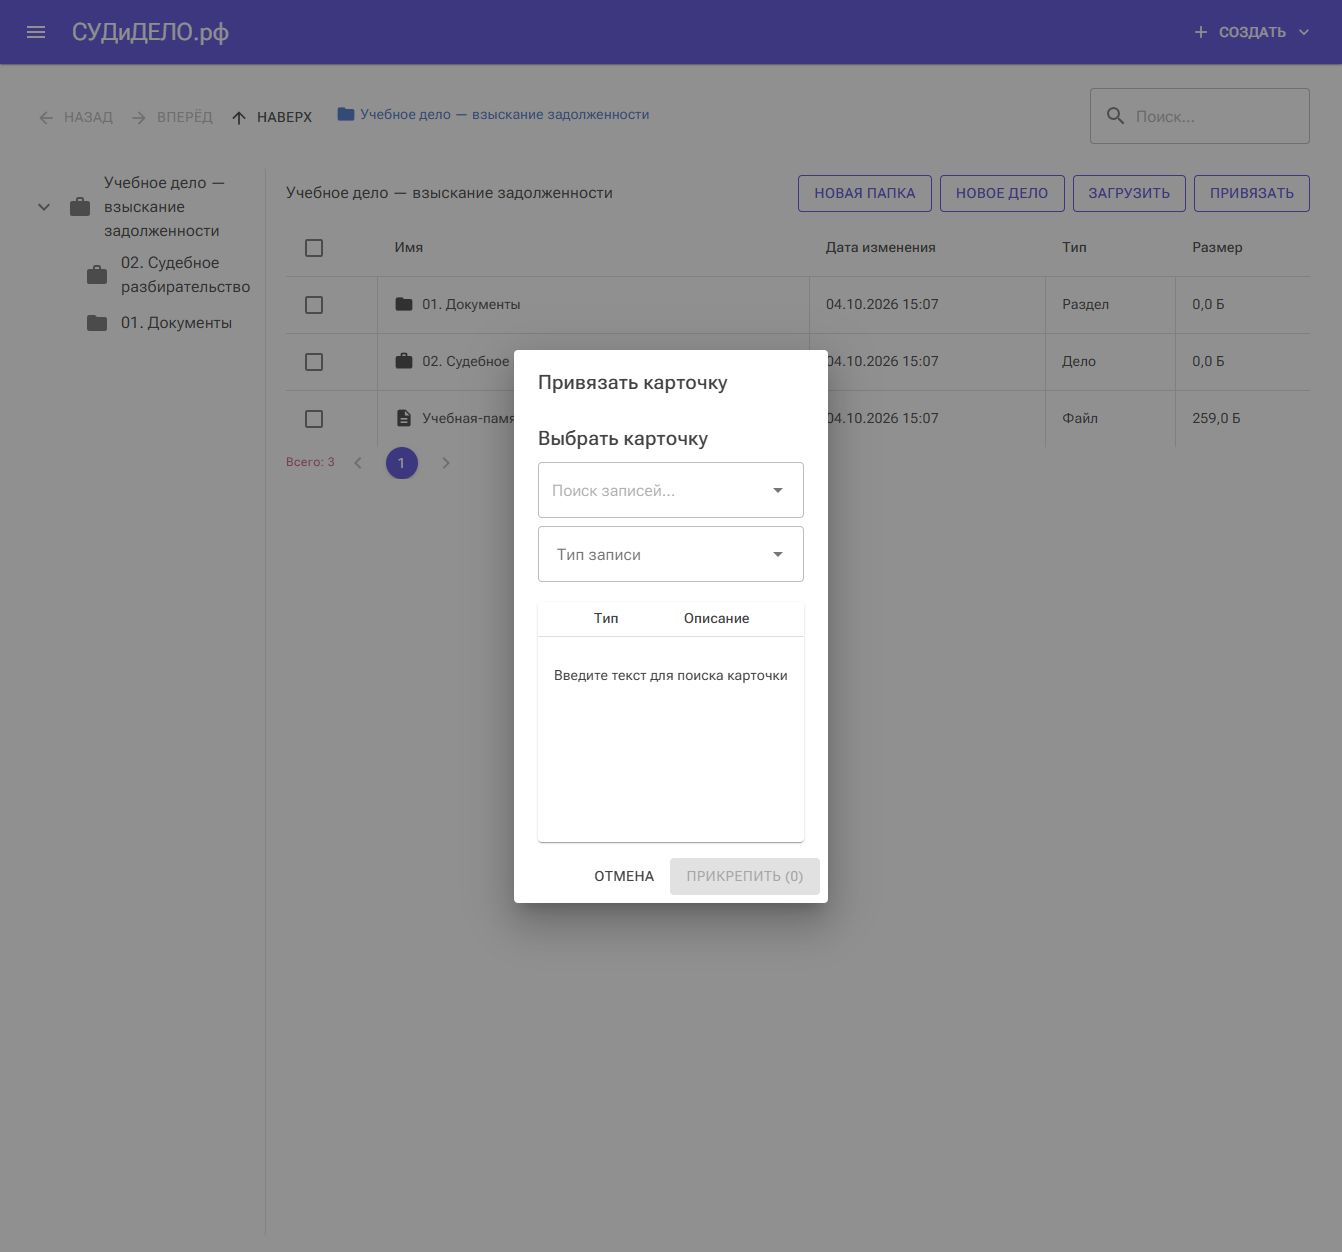The width and height of the screenshot is (1342, 1252).
Task: Click the НОВАЯ ПАПКА button
Action: tap(864, 193)
